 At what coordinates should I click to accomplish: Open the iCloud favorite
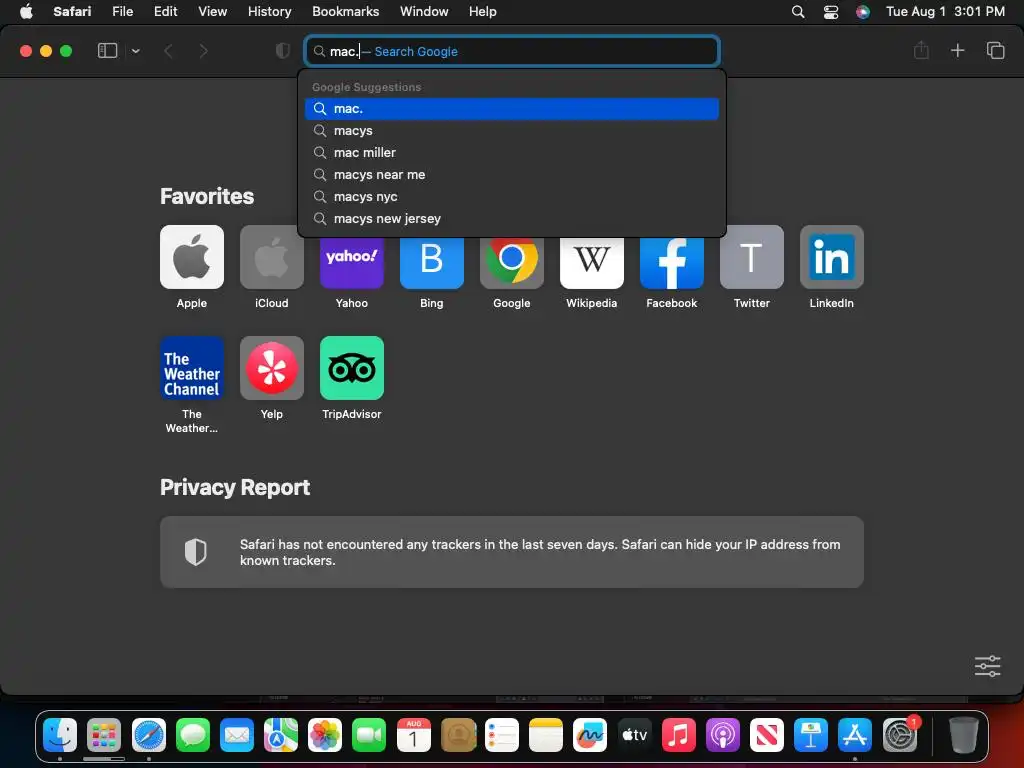272,257
